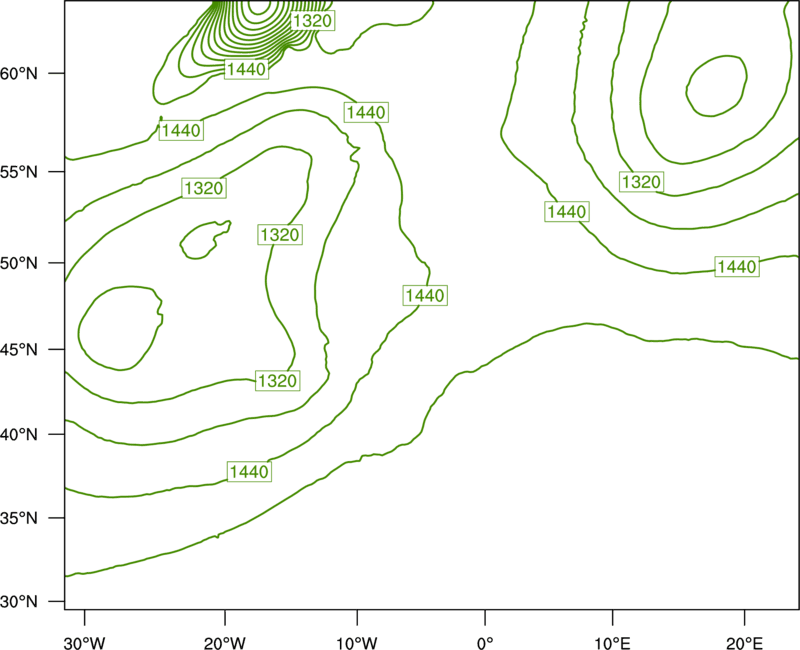Click the 20°E longitude axis label
The image size is (800, 650).
(744, 643)
